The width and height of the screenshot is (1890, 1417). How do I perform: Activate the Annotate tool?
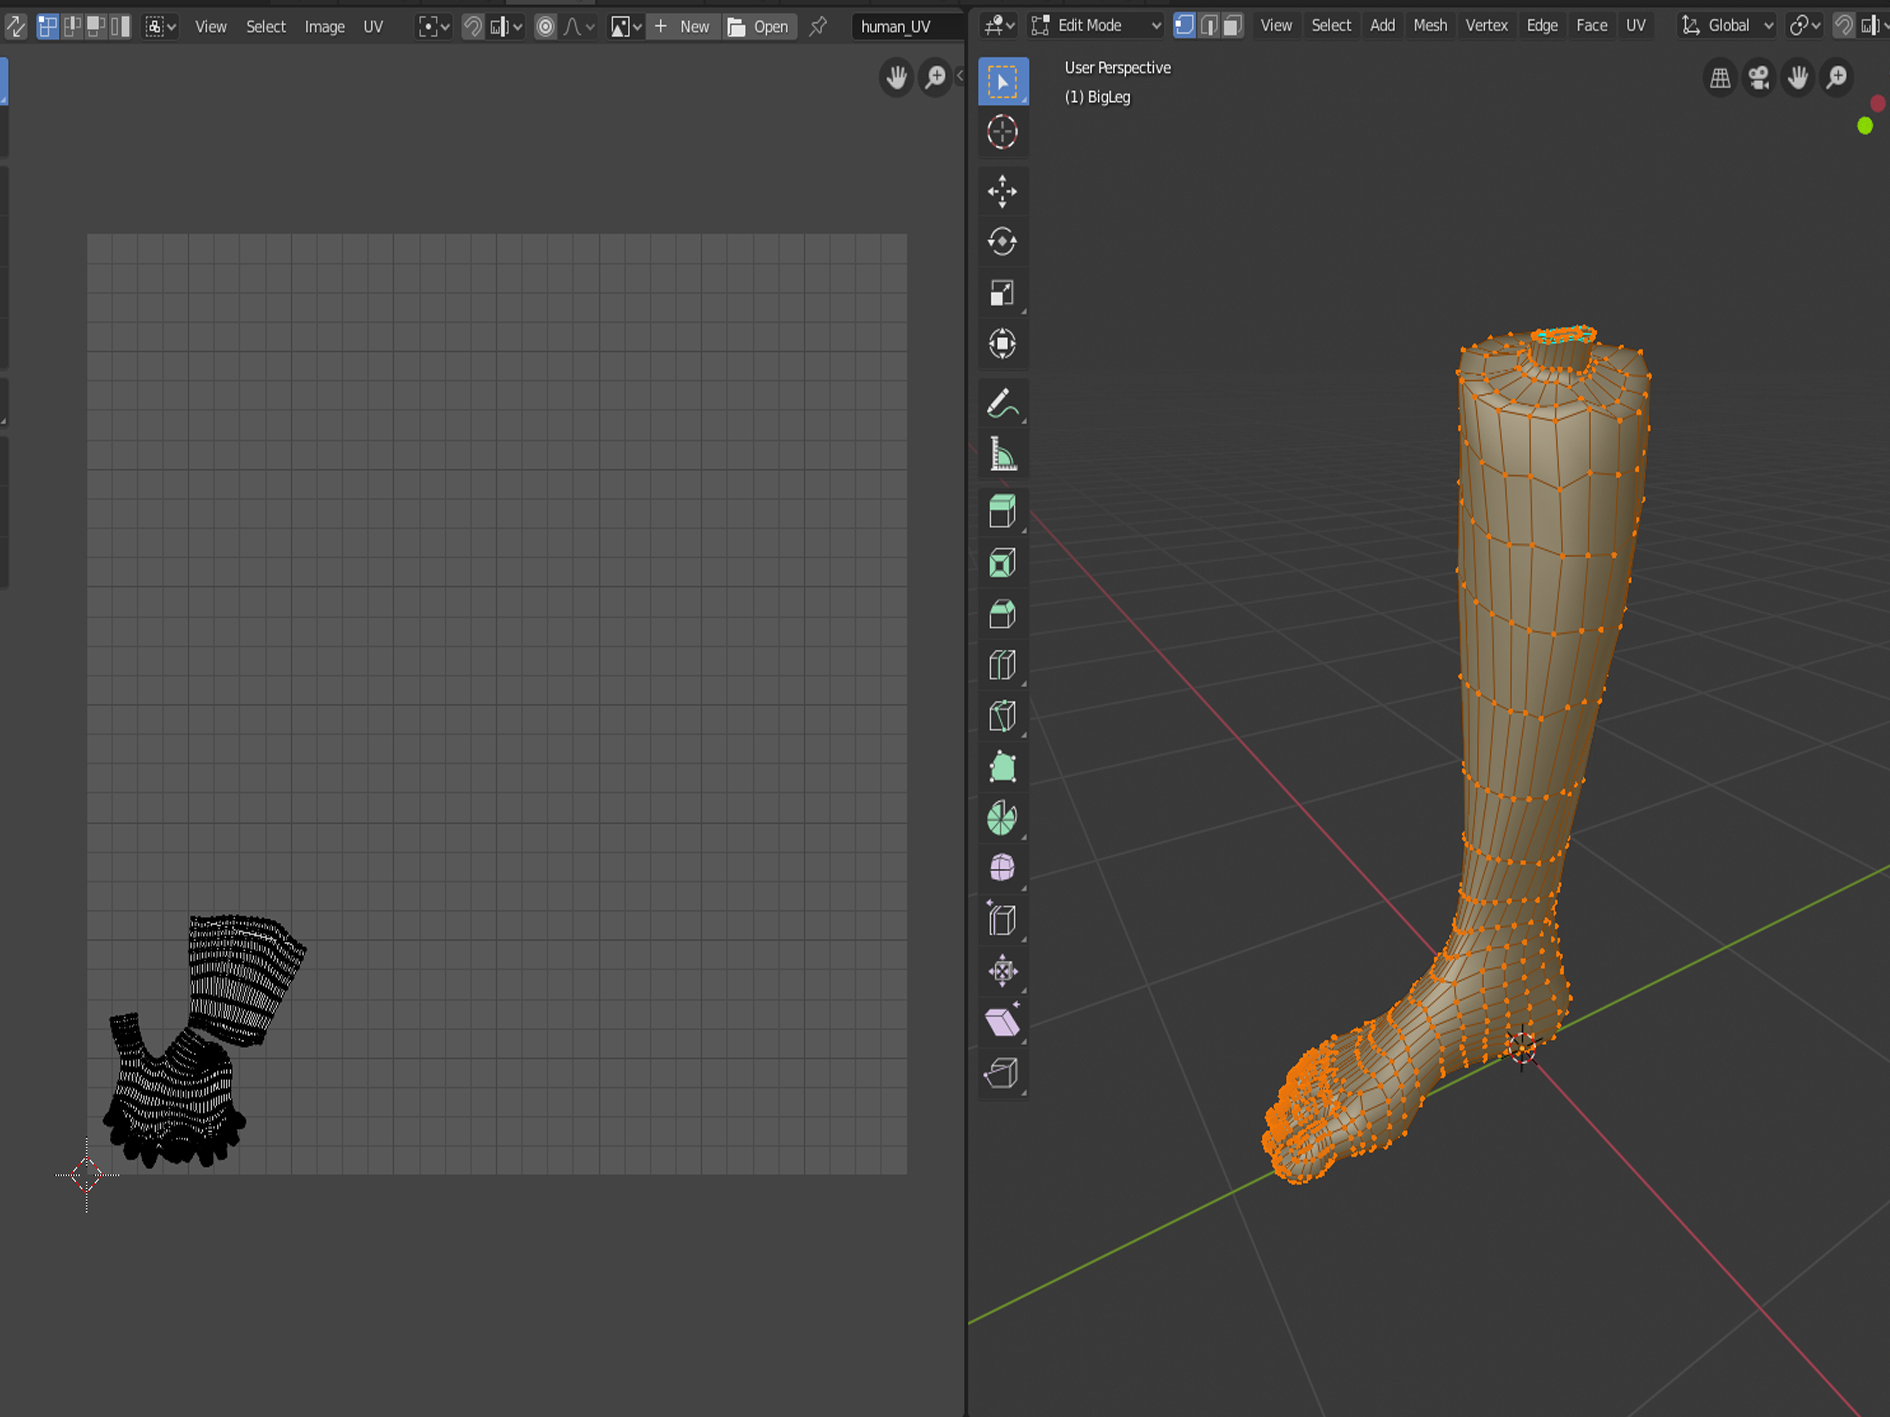(x=1002, y=402)
